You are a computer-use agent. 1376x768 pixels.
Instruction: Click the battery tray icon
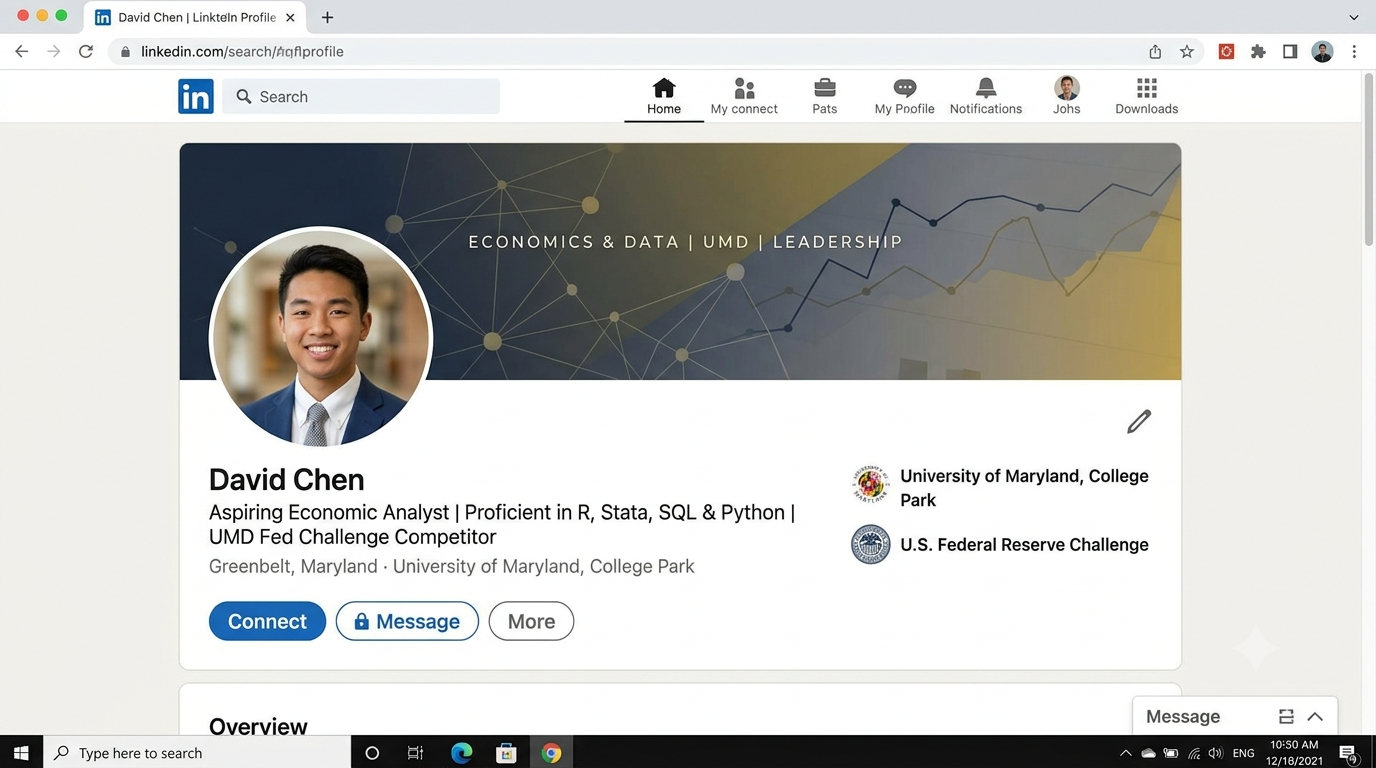click(1171, 753)
